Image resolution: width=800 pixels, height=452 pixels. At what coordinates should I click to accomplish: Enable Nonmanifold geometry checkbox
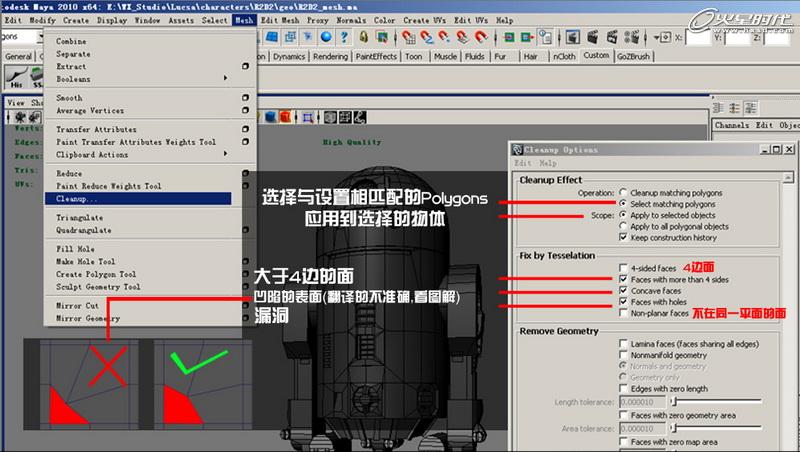click(623, 355)
